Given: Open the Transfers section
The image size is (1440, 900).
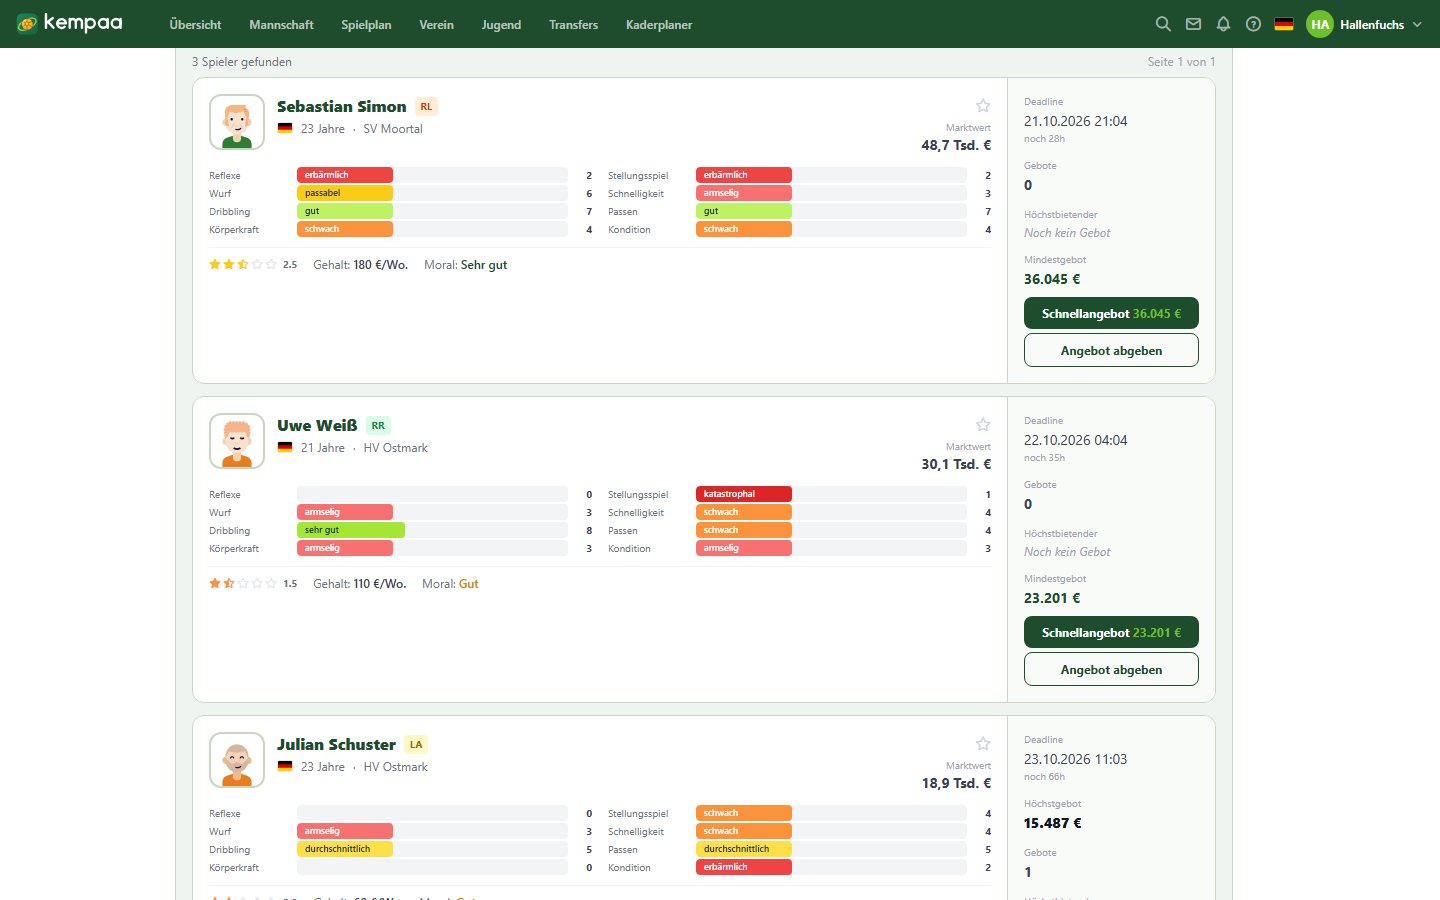Looking at the screenshot, I should (x=573, y=24).
